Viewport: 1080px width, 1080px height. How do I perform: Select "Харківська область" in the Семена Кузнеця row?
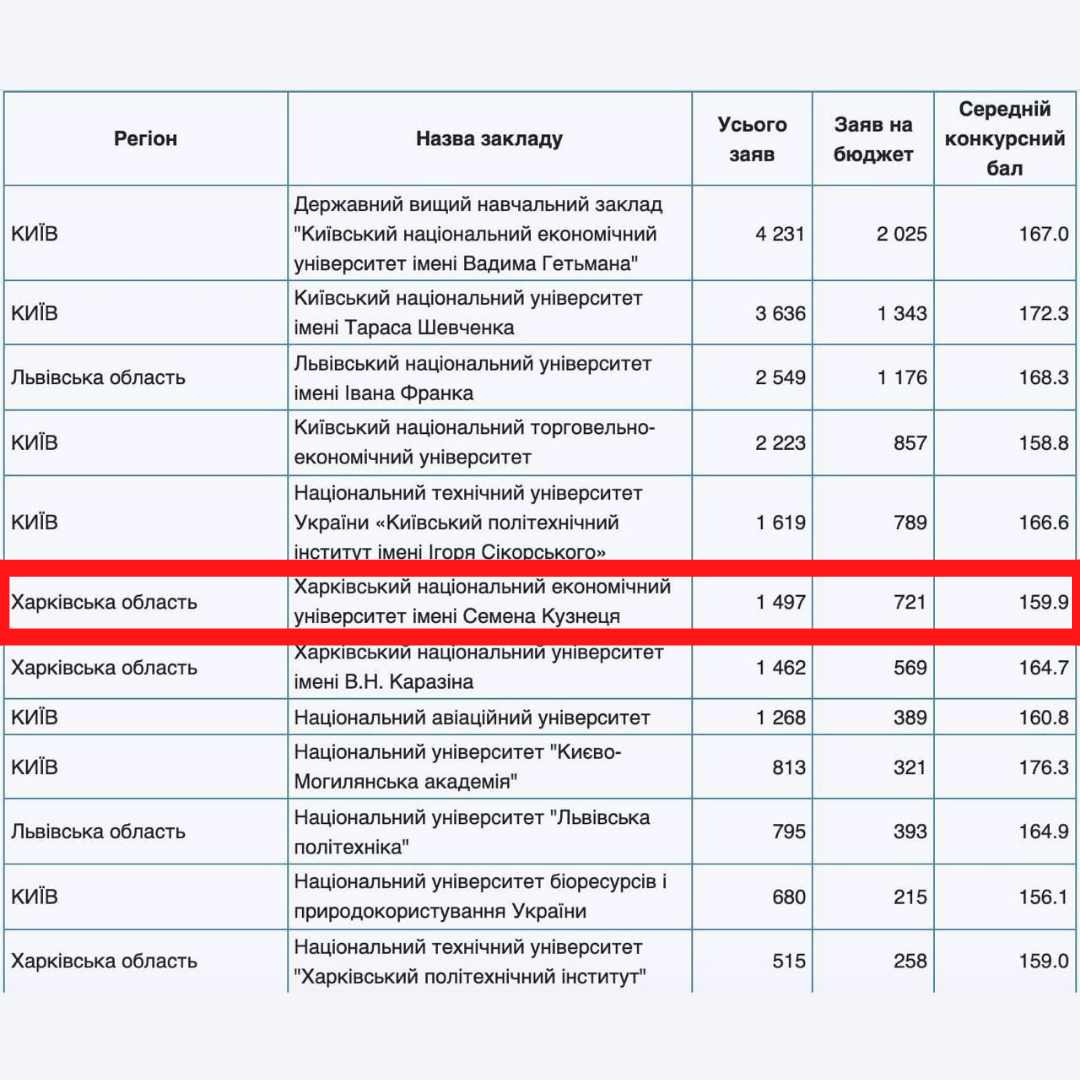[x=104, y=602]
